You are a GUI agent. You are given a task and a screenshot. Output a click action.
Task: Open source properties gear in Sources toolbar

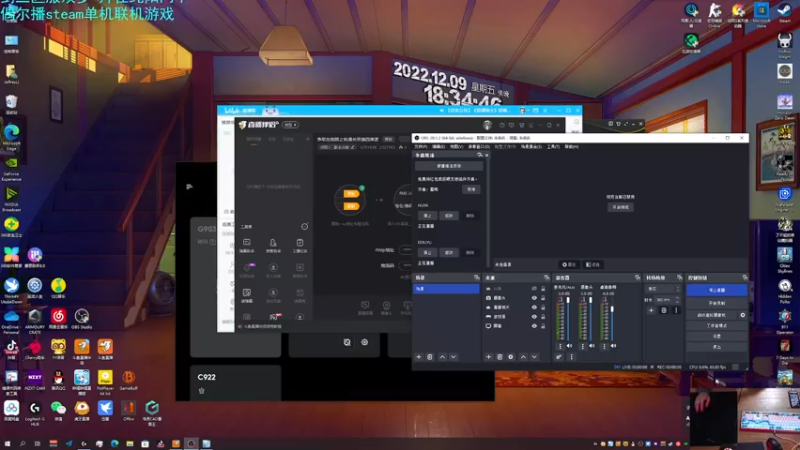511,357
